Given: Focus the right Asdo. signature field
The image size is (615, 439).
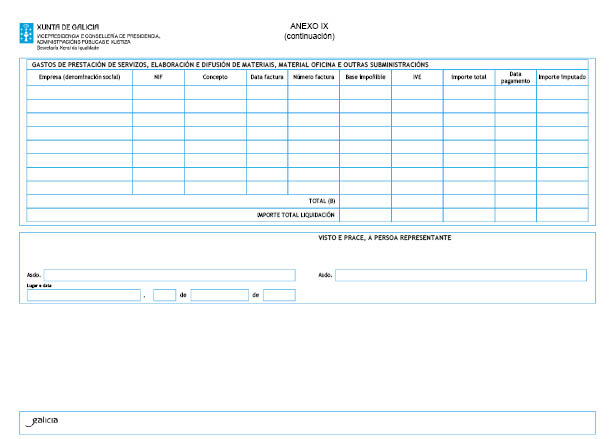Looking at the screenshot, I should [x=460, y=275].
